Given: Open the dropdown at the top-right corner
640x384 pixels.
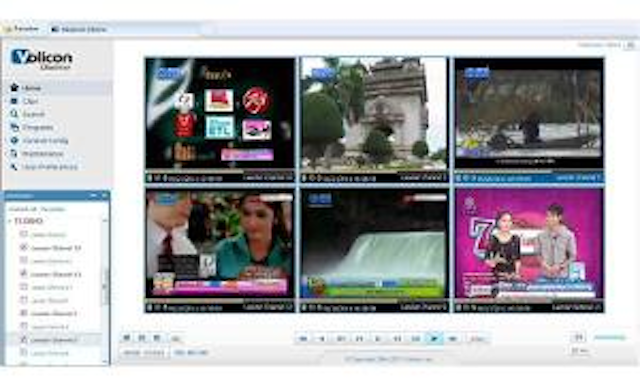Looking at the screenshot, I should click(631, 45).
